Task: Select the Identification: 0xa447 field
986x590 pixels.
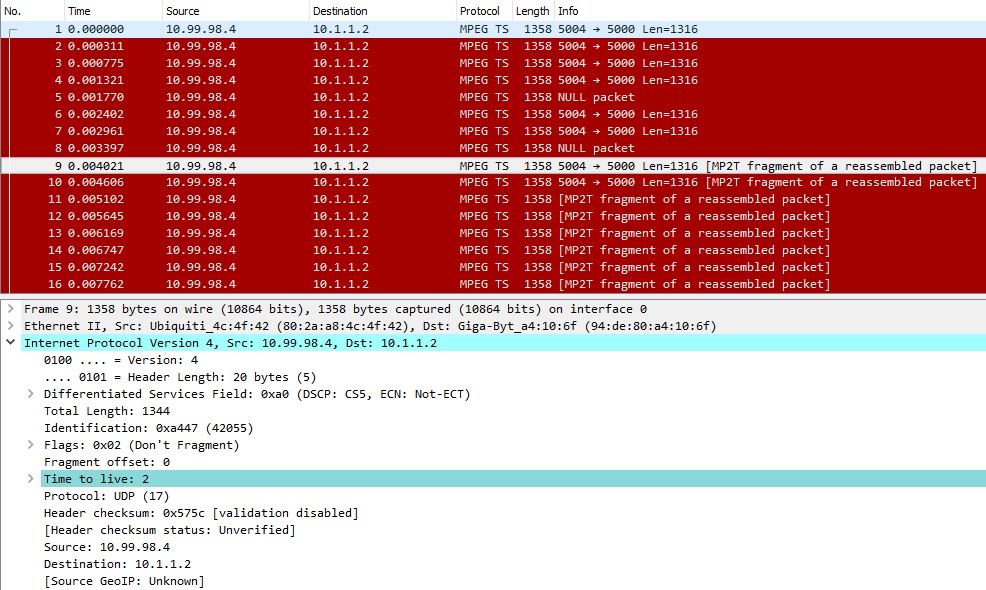Action: pyautogui.click(x=148, y=428)
